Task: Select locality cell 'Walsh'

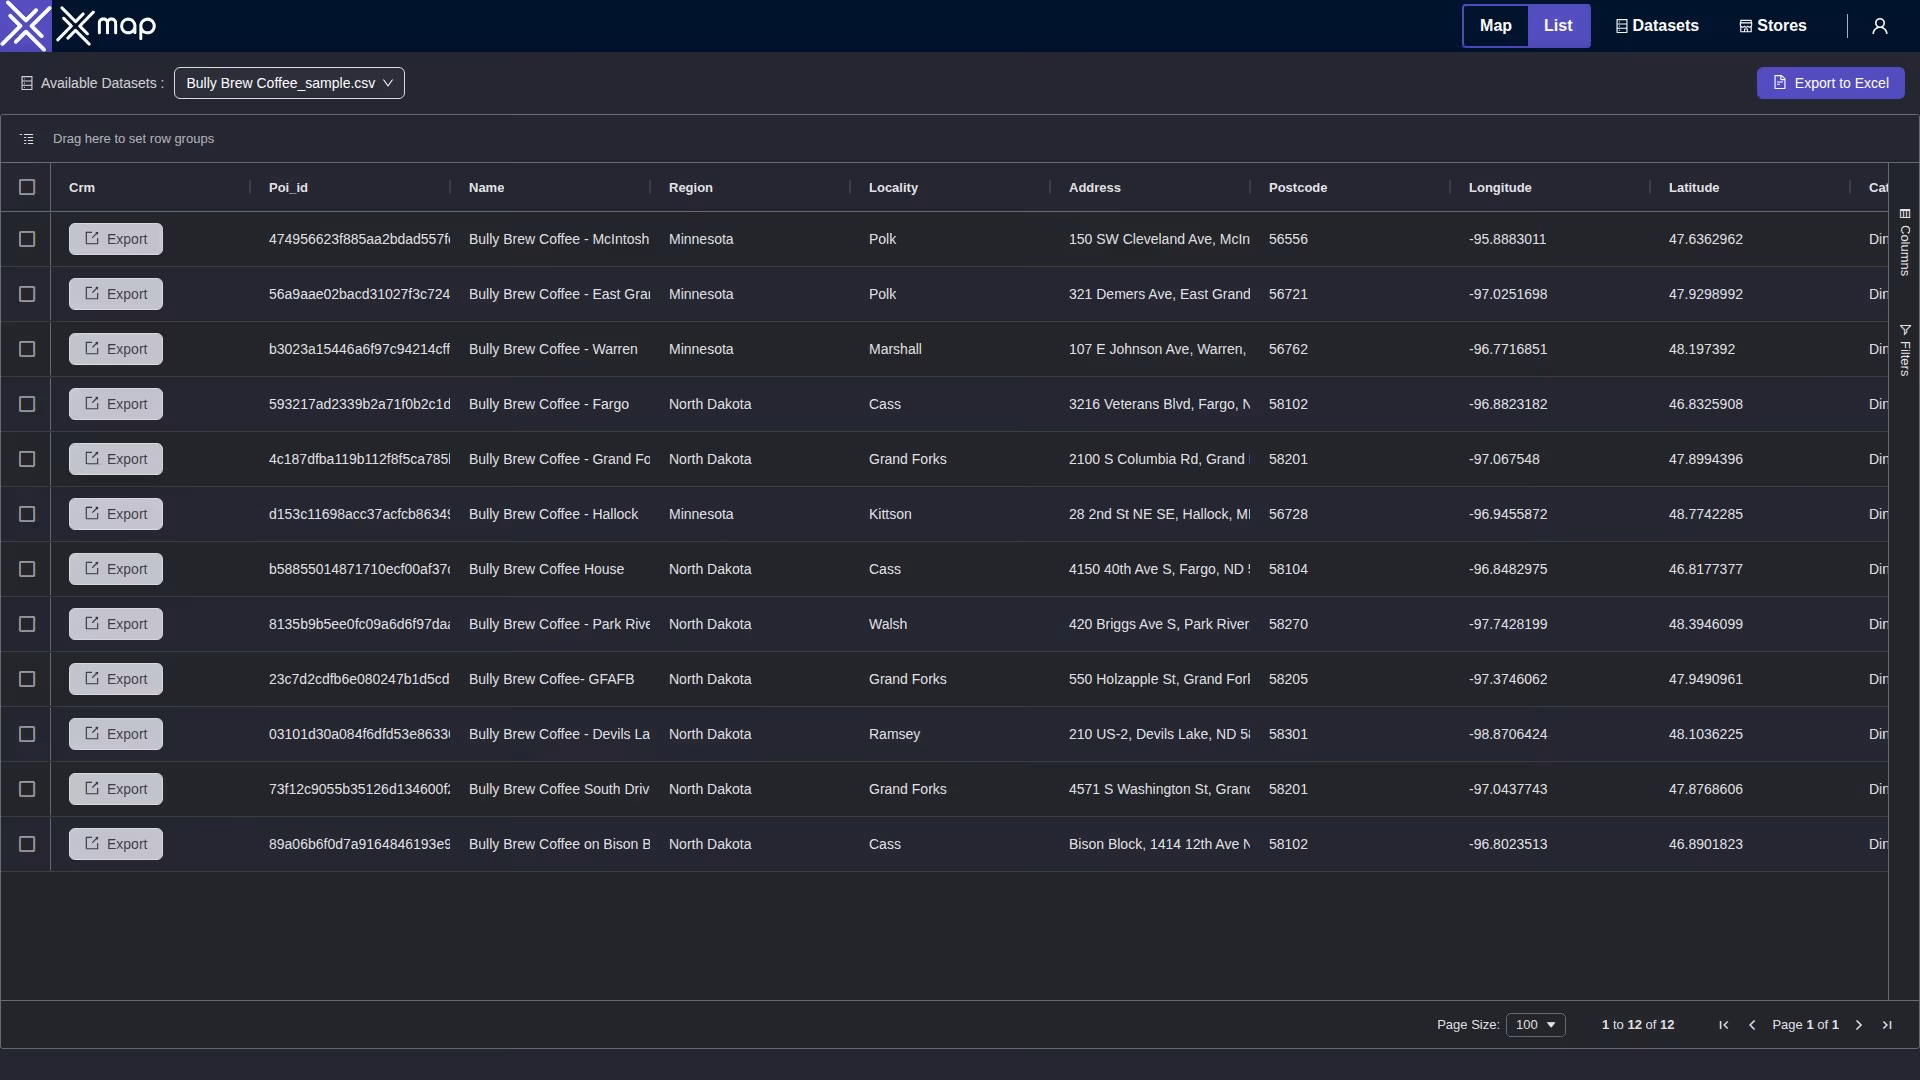Action: [888, 624]
